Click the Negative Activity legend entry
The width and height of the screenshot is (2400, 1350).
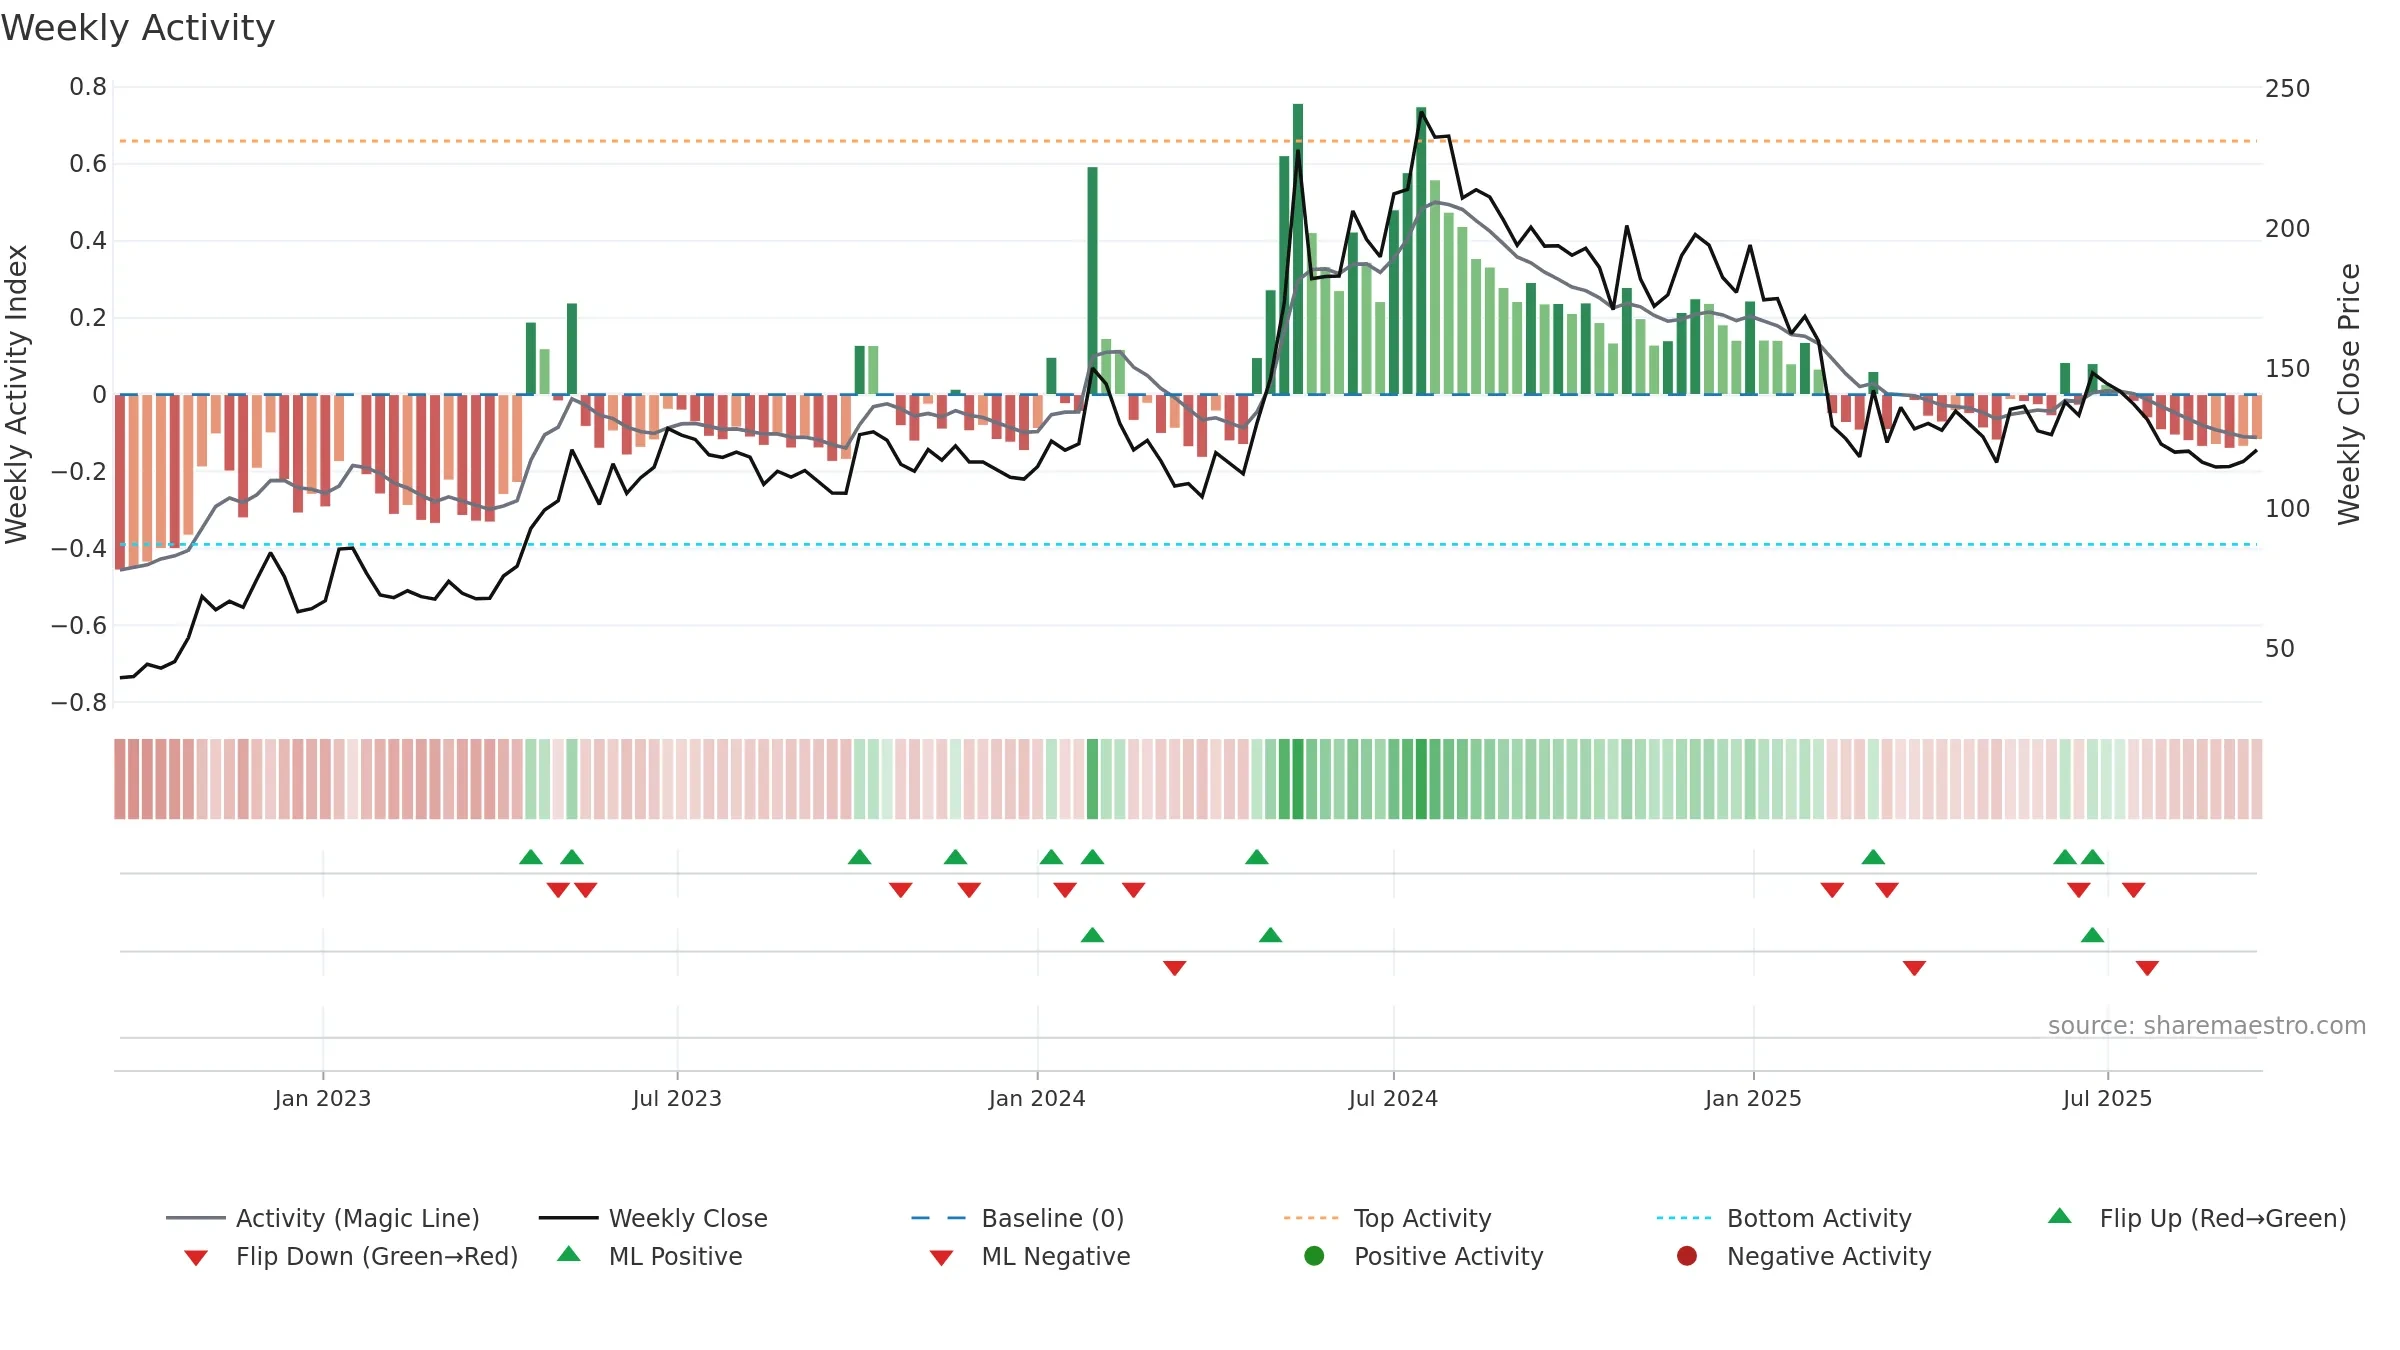(1804, 1256)
